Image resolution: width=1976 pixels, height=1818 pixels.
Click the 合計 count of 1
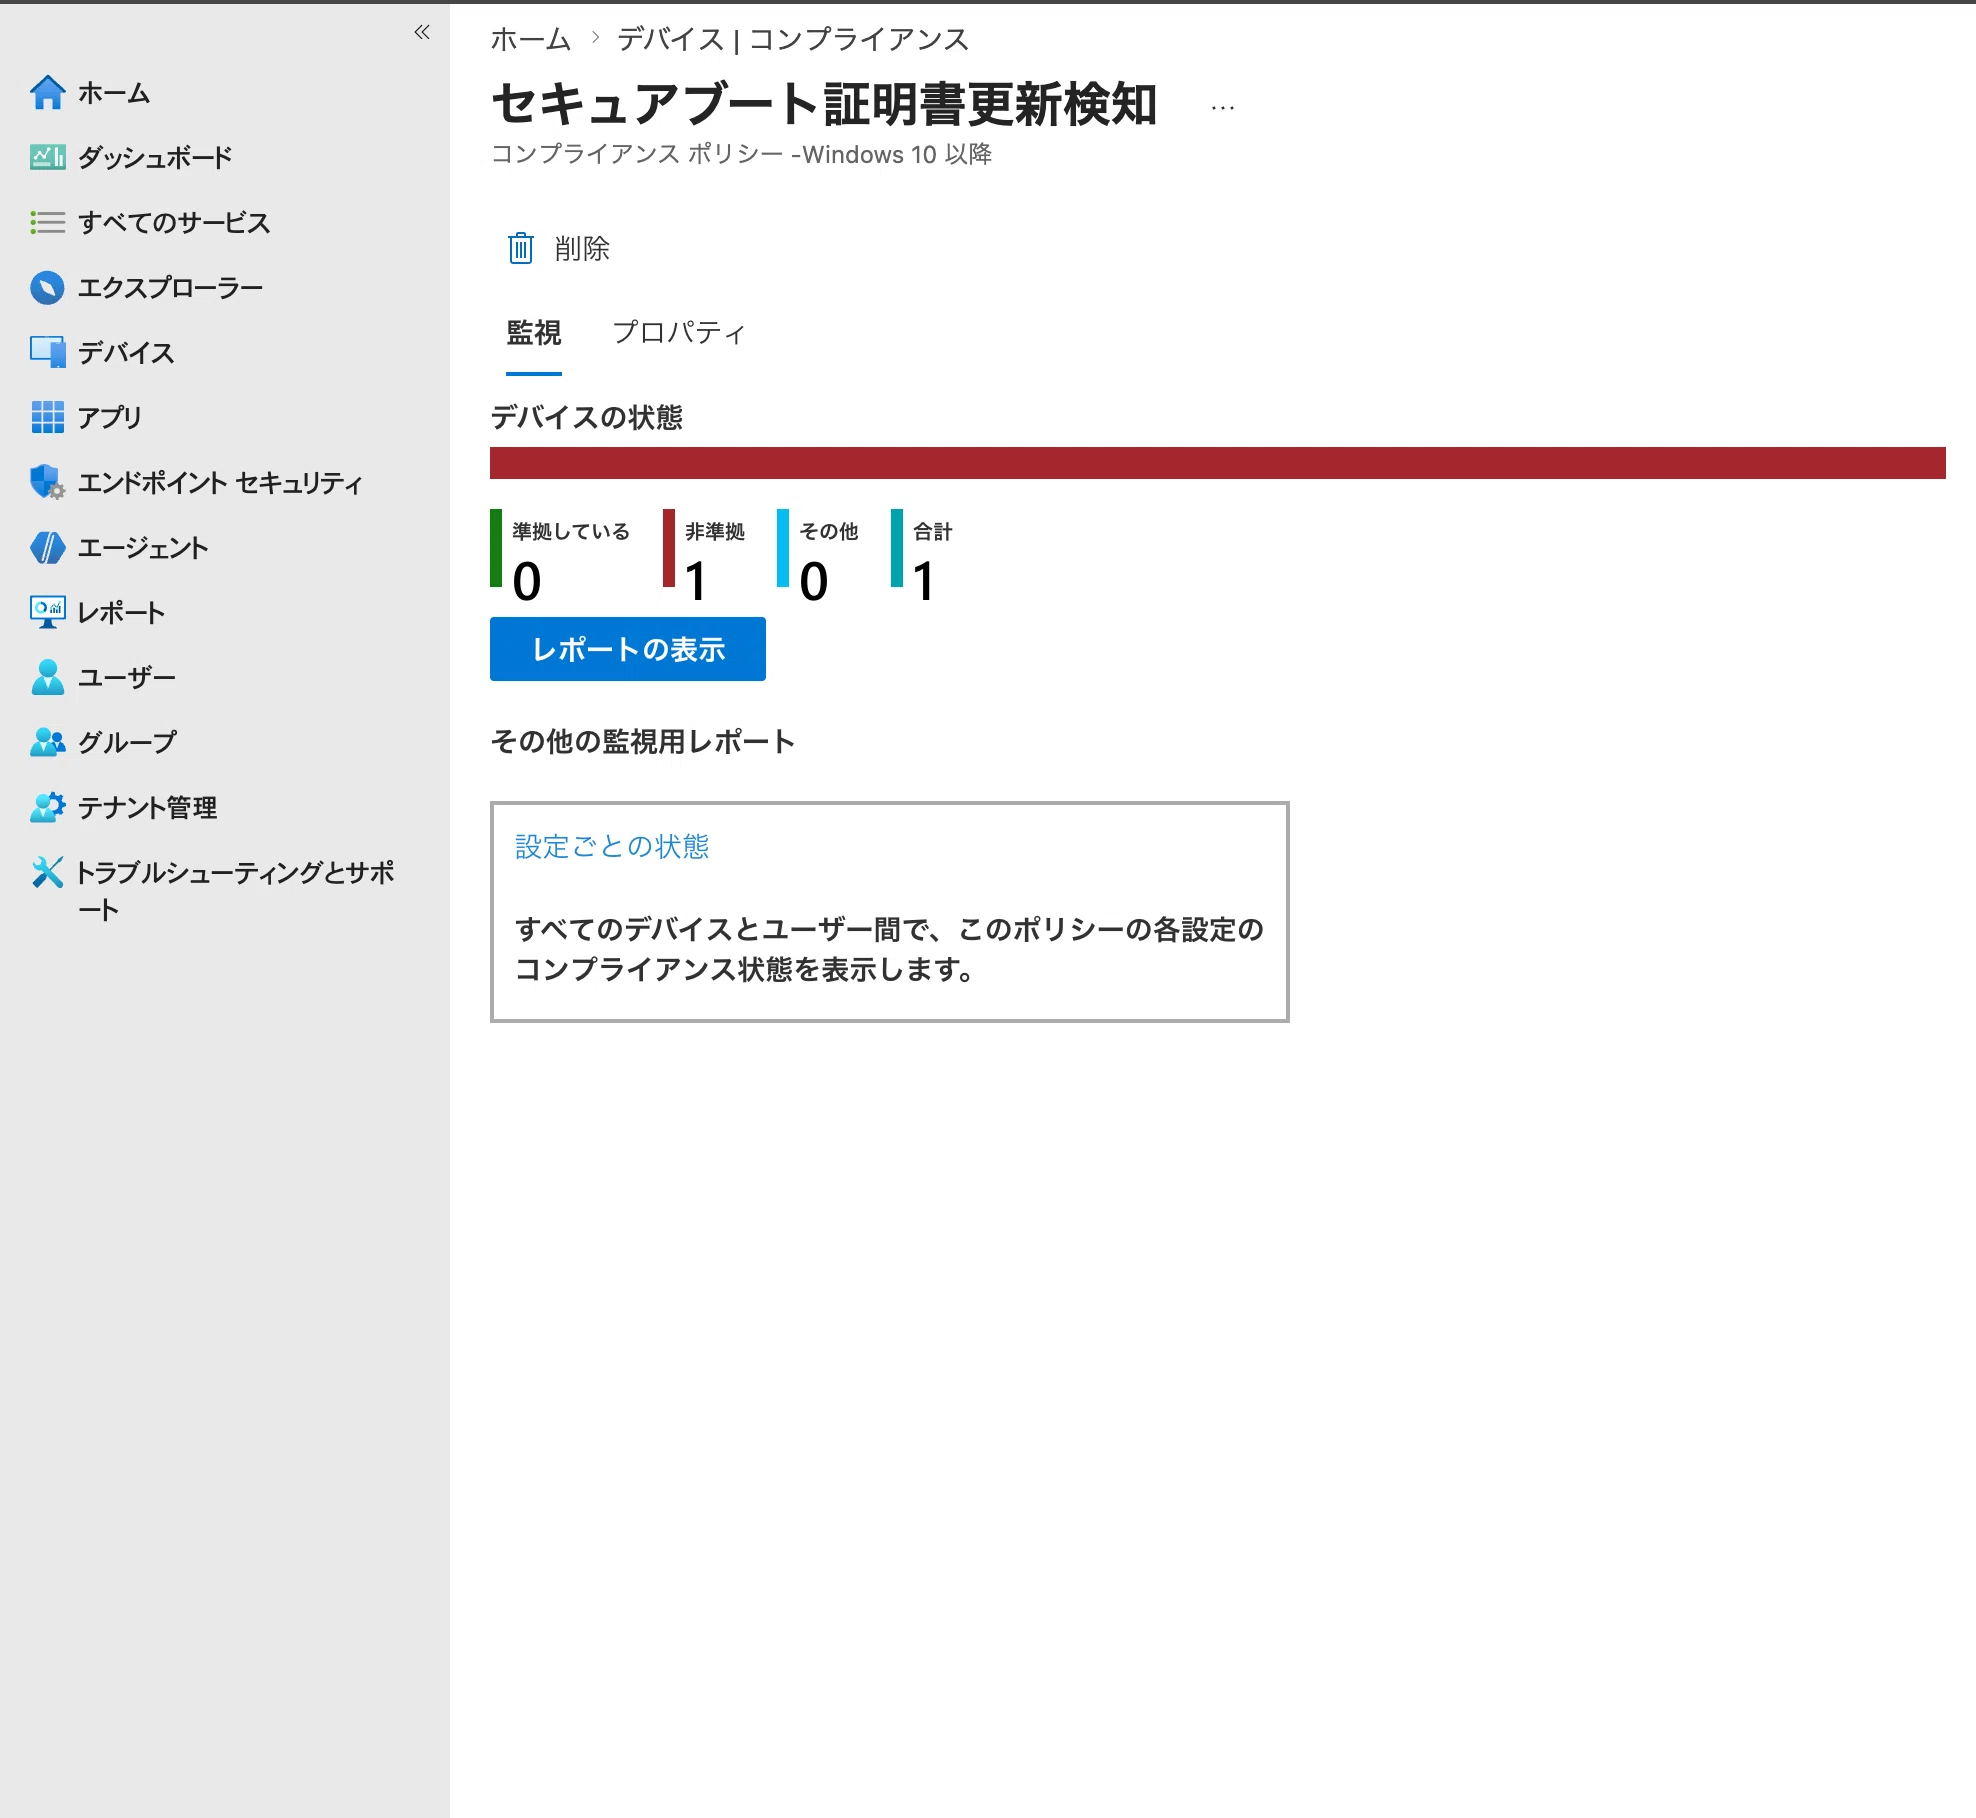click(923, 581)
